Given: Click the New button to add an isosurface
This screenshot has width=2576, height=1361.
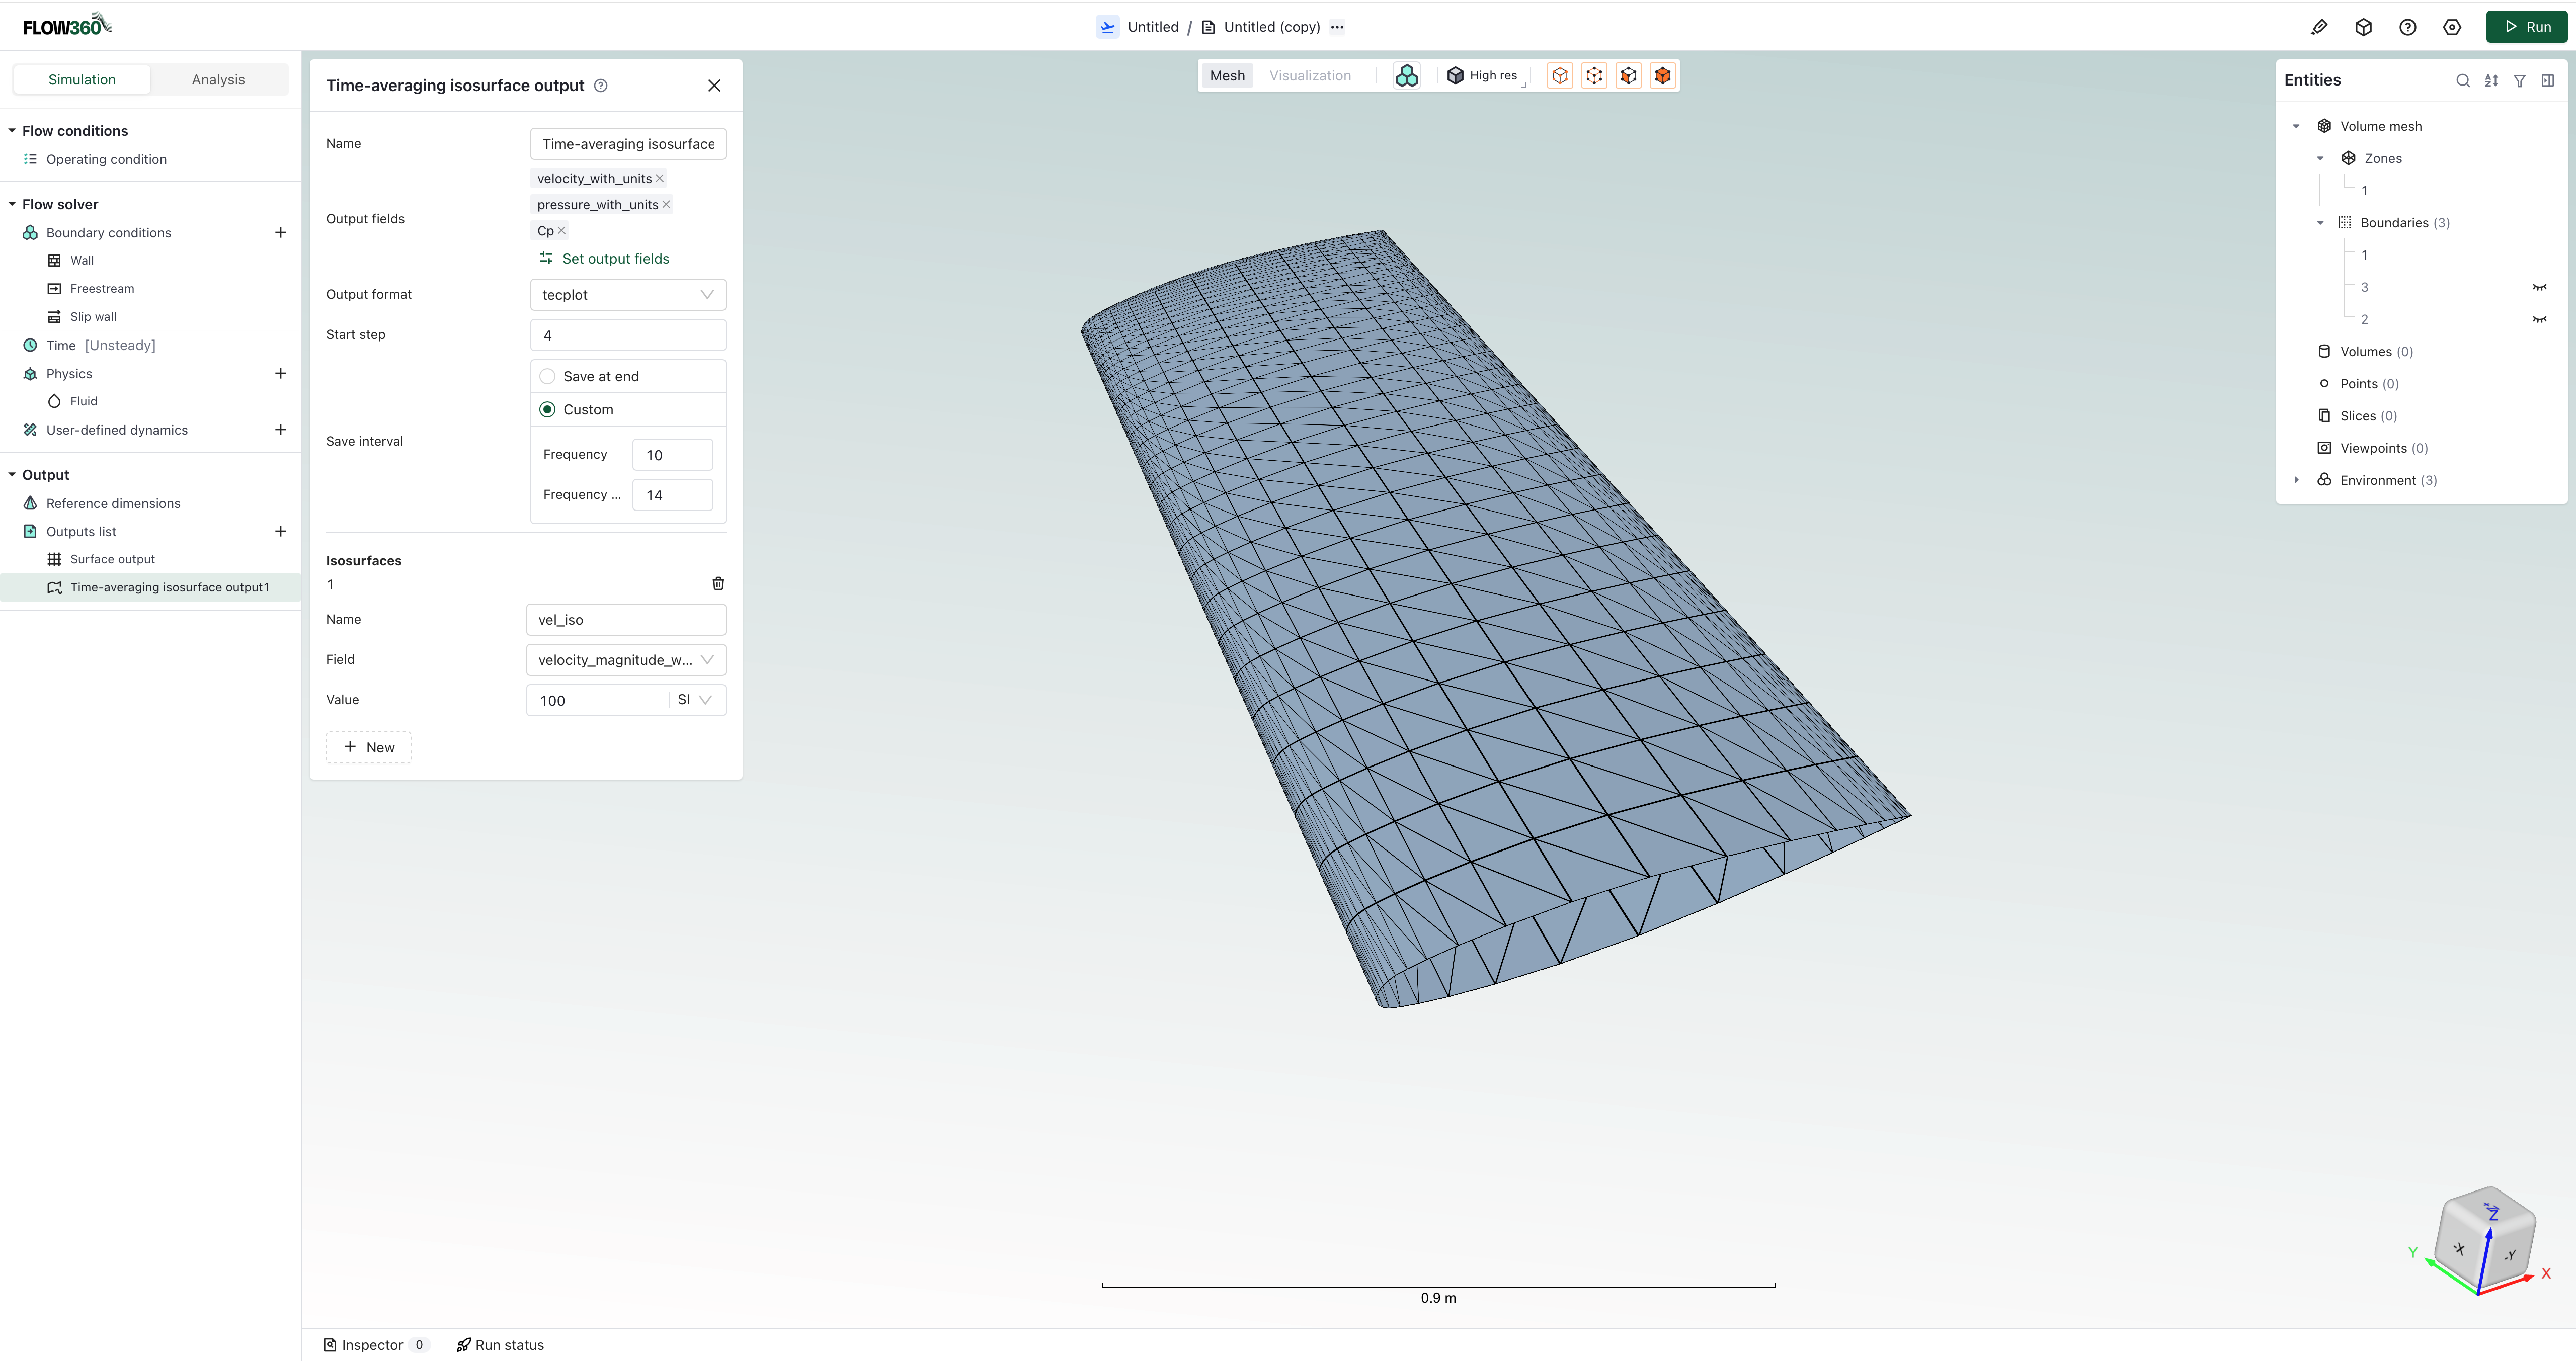Looking at the screenshot, I should 368,747.
